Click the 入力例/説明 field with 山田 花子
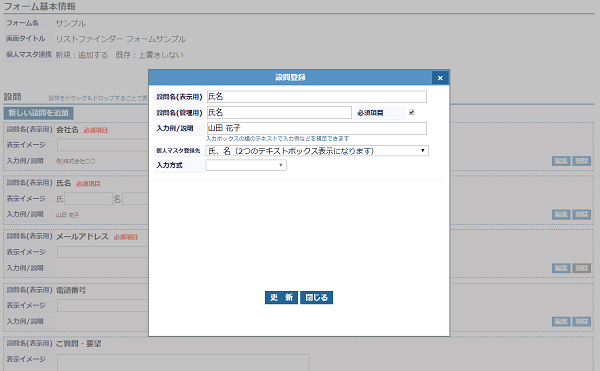This screenshot has width=600, height=371. 316,128
